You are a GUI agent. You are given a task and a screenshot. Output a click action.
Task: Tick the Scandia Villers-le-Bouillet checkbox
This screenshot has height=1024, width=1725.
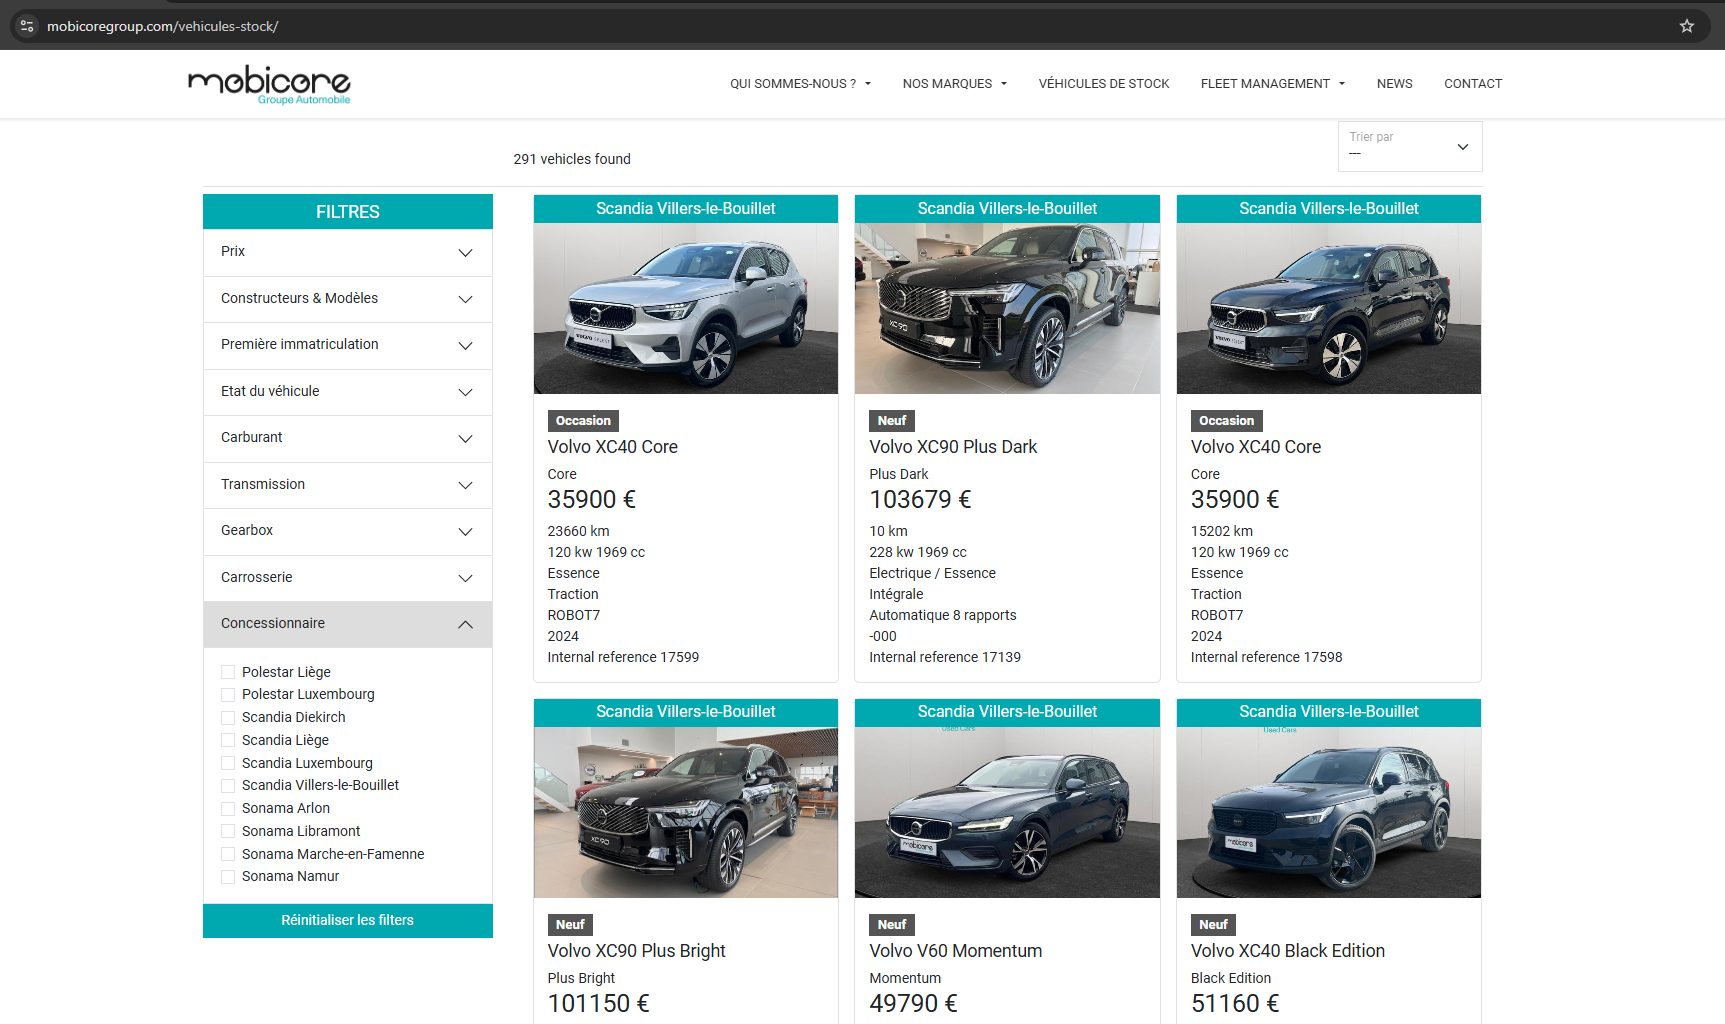pyautogui.click(x=228, y=786)
